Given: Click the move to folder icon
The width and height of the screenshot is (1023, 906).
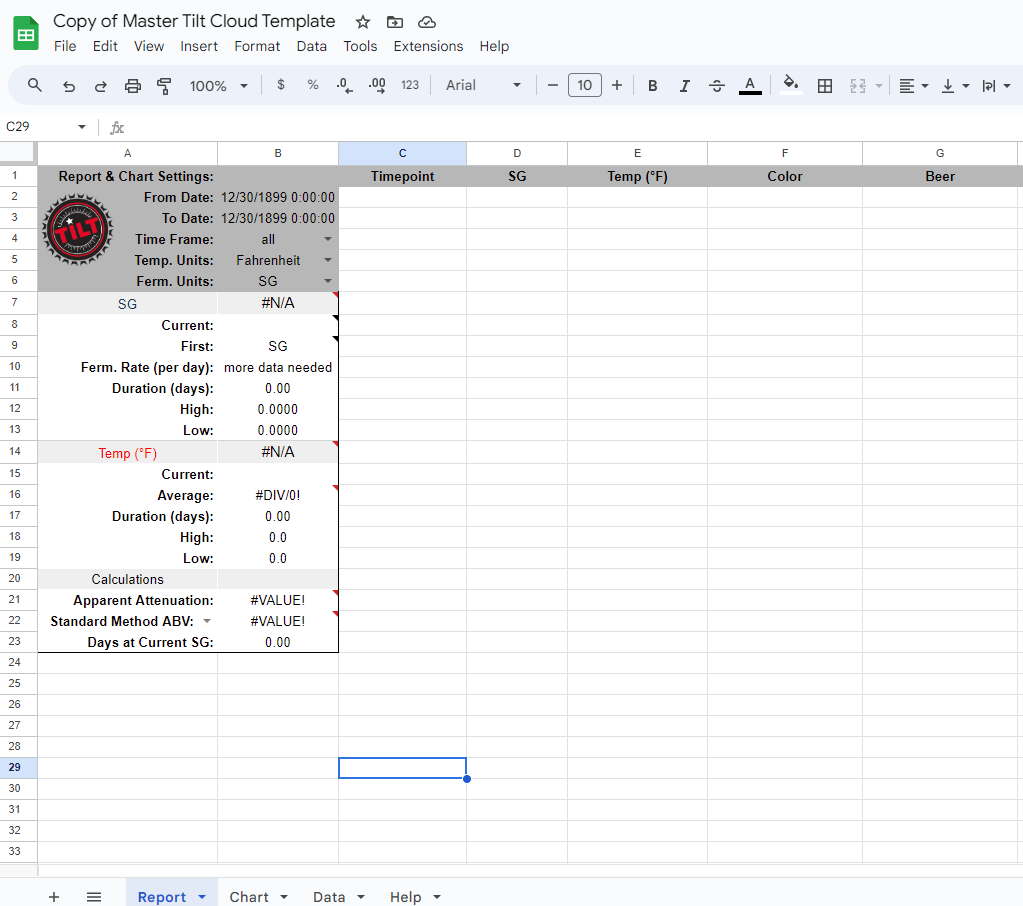Looking at the screenshot, I should (x=395, y=22).
